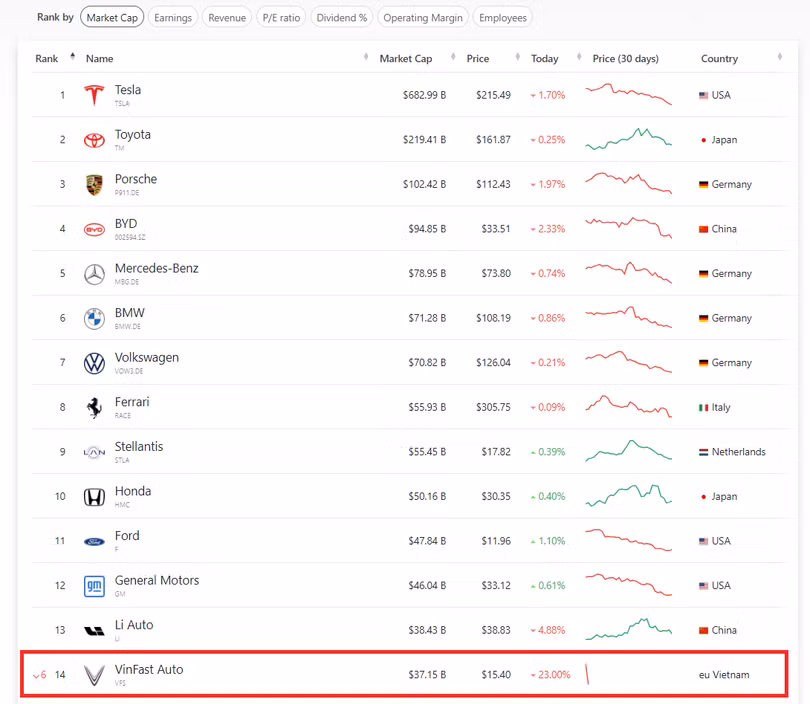
Task: Switch ranking to Earnings
Action: click(173, 18)
